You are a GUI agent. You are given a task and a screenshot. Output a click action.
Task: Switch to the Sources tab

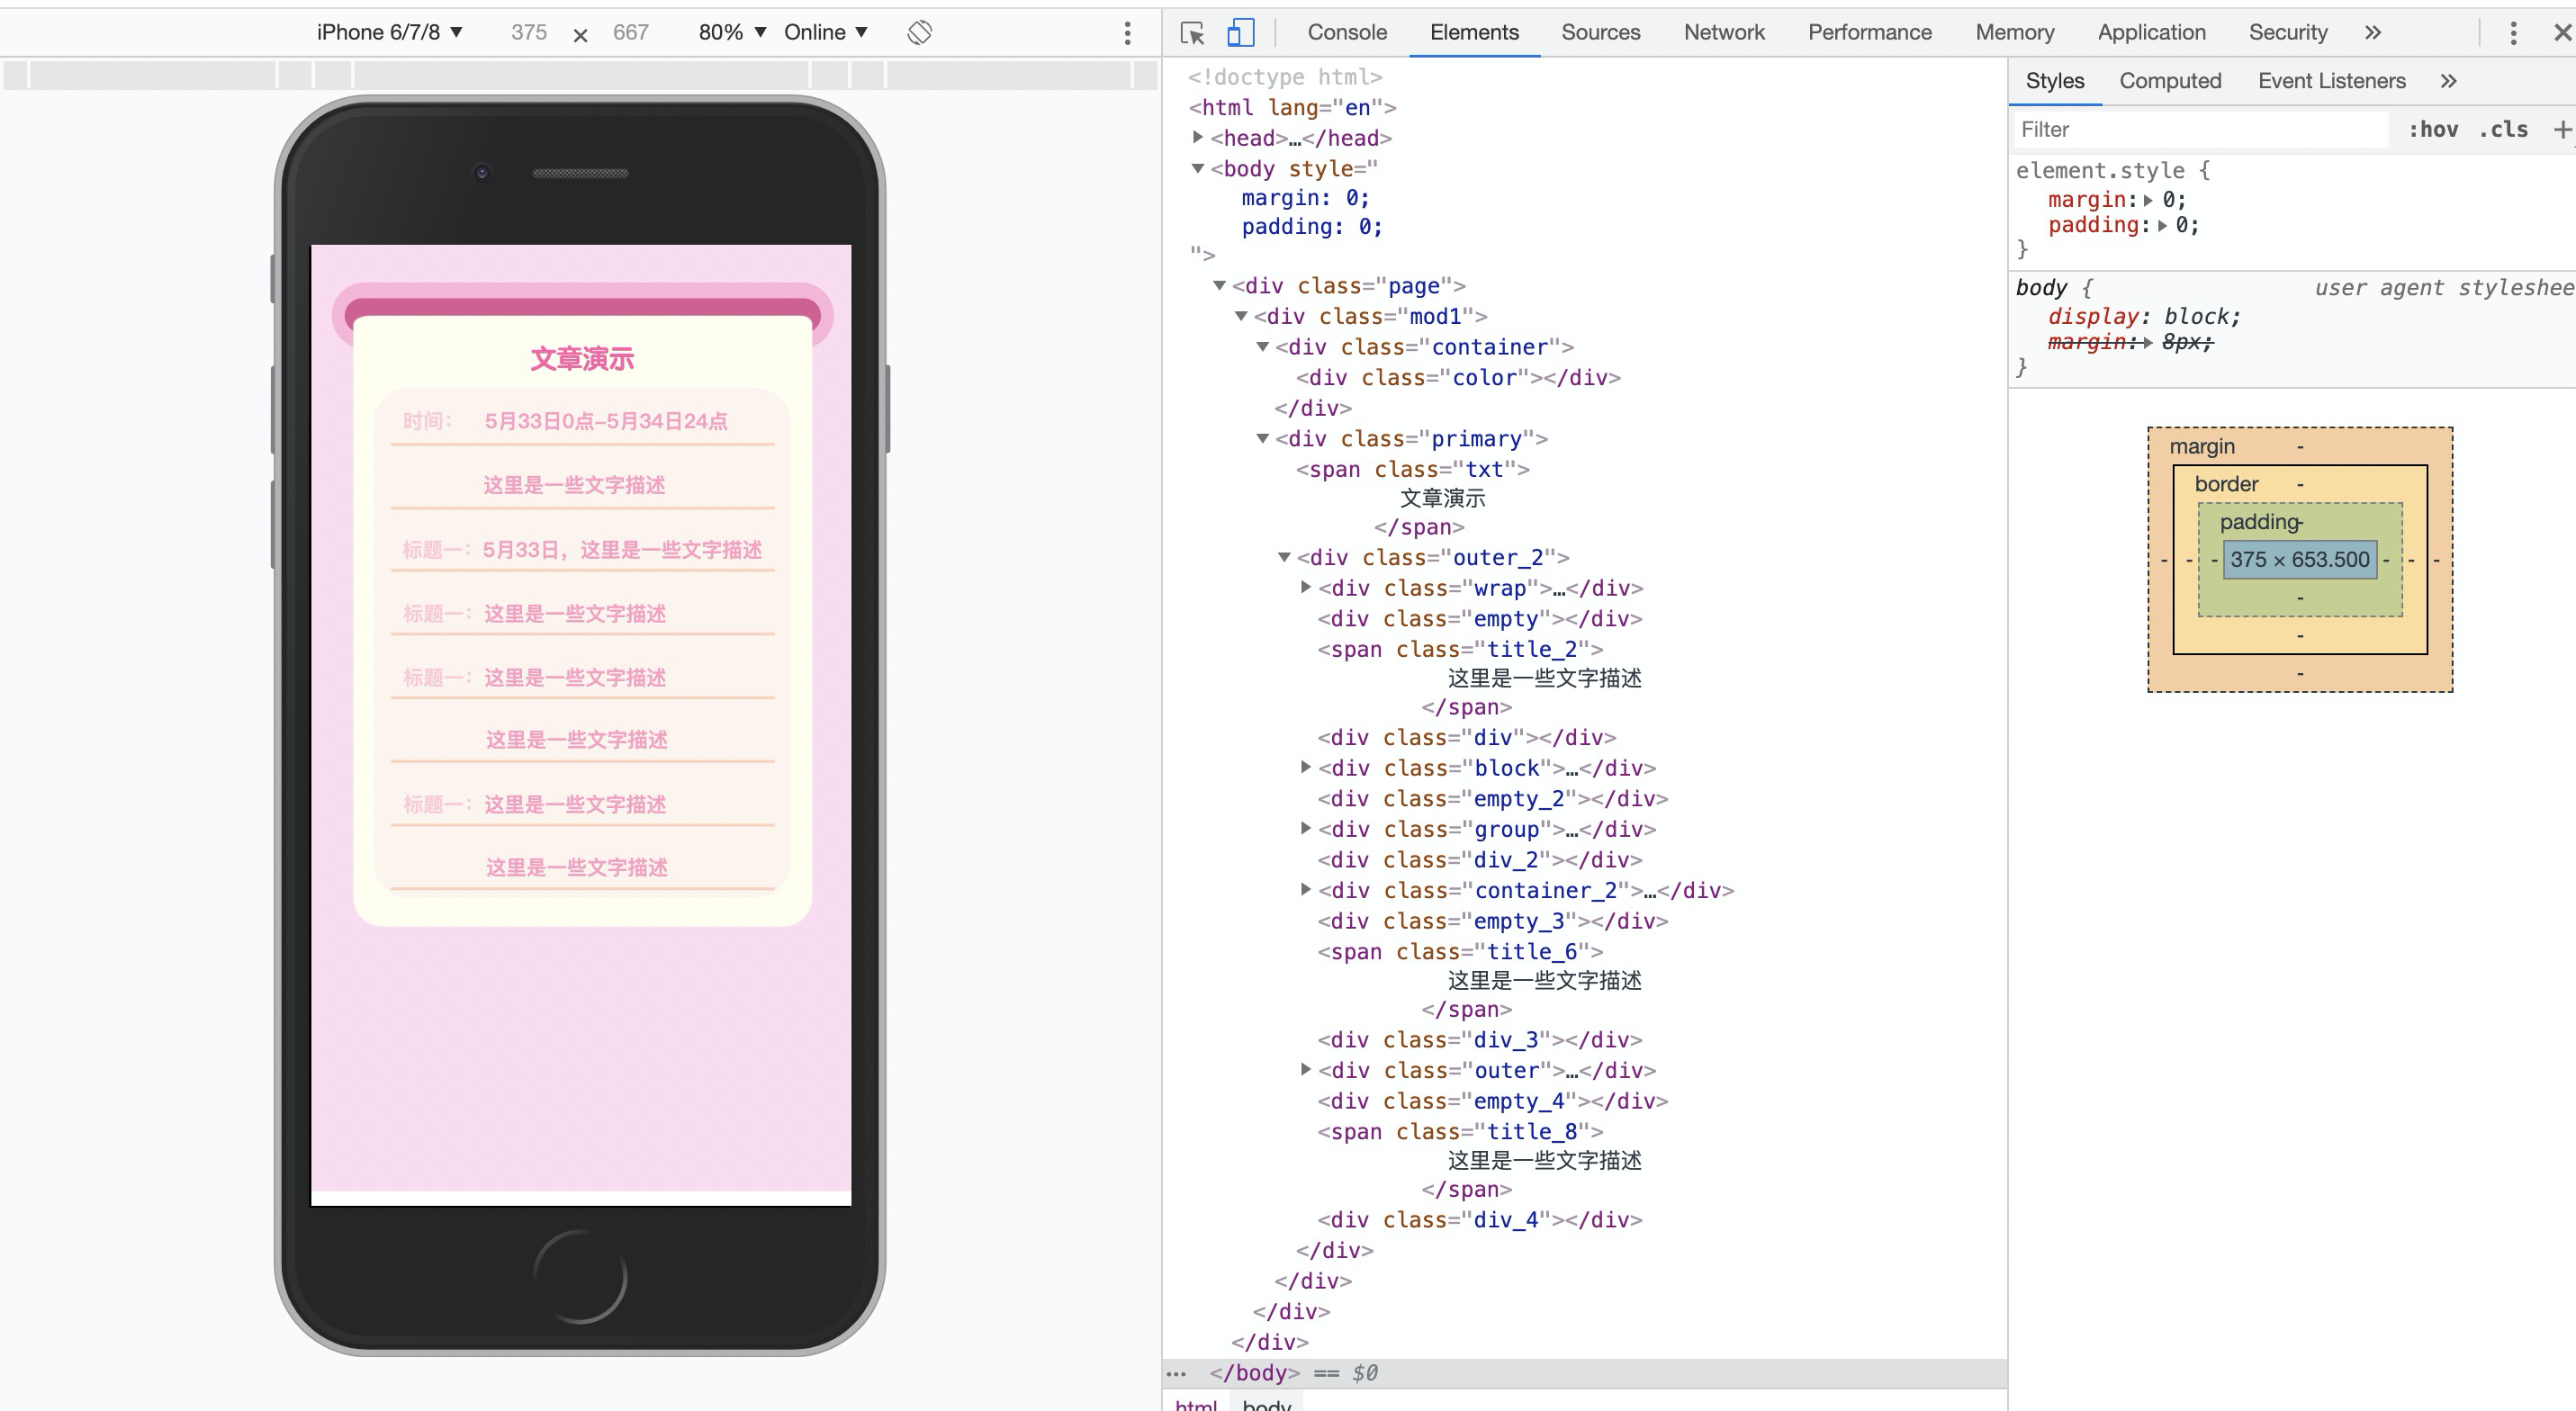coord(1601,32)
